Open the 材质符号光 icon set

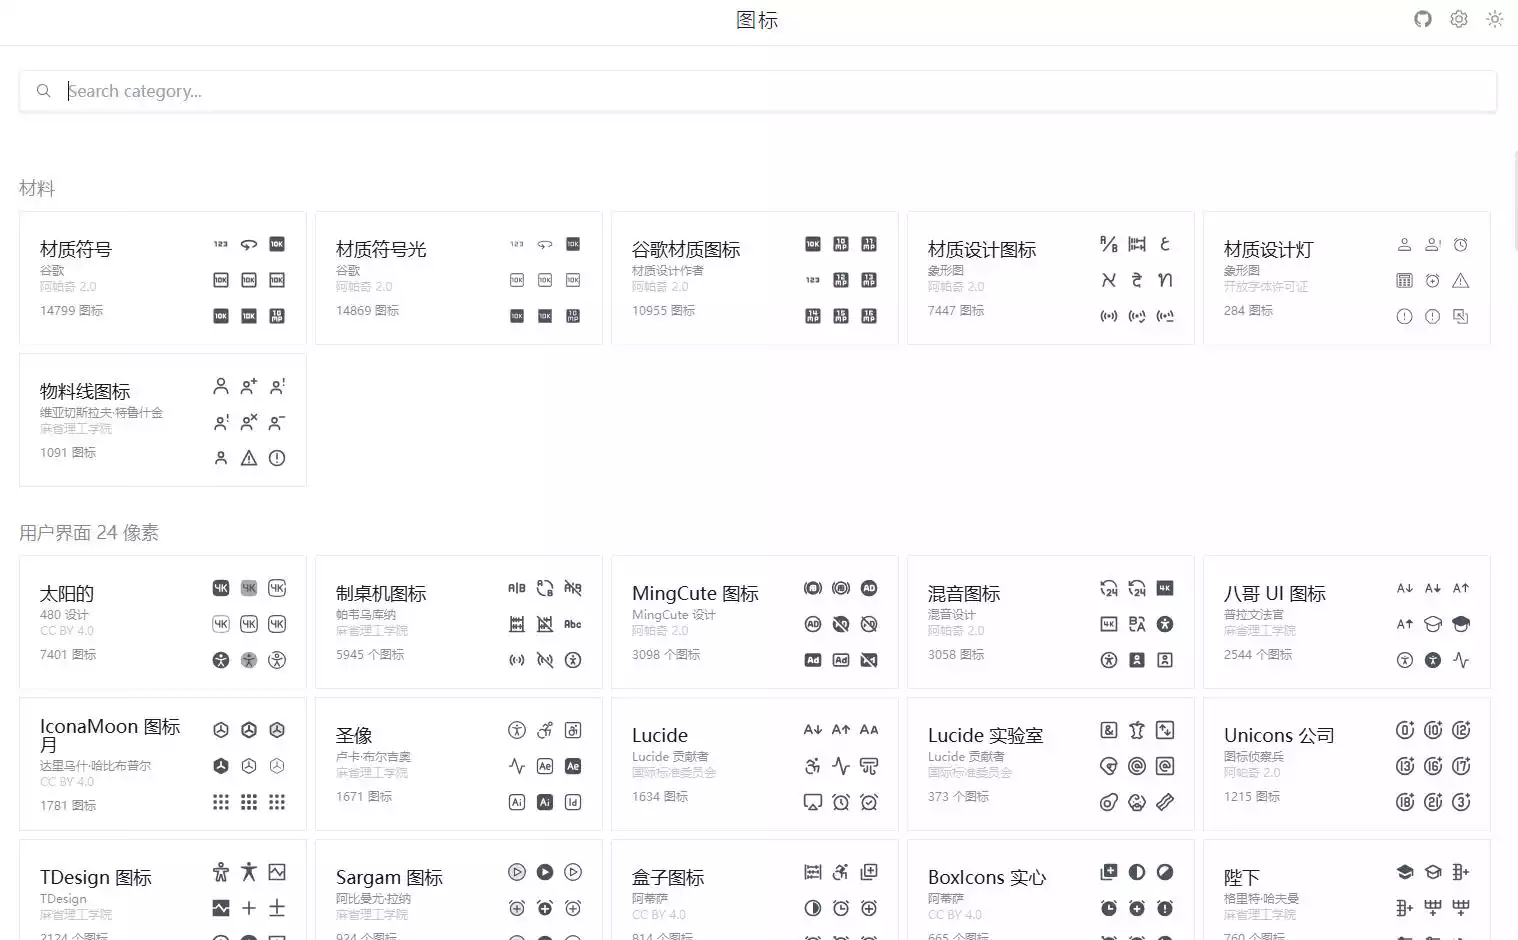[459, 278]
